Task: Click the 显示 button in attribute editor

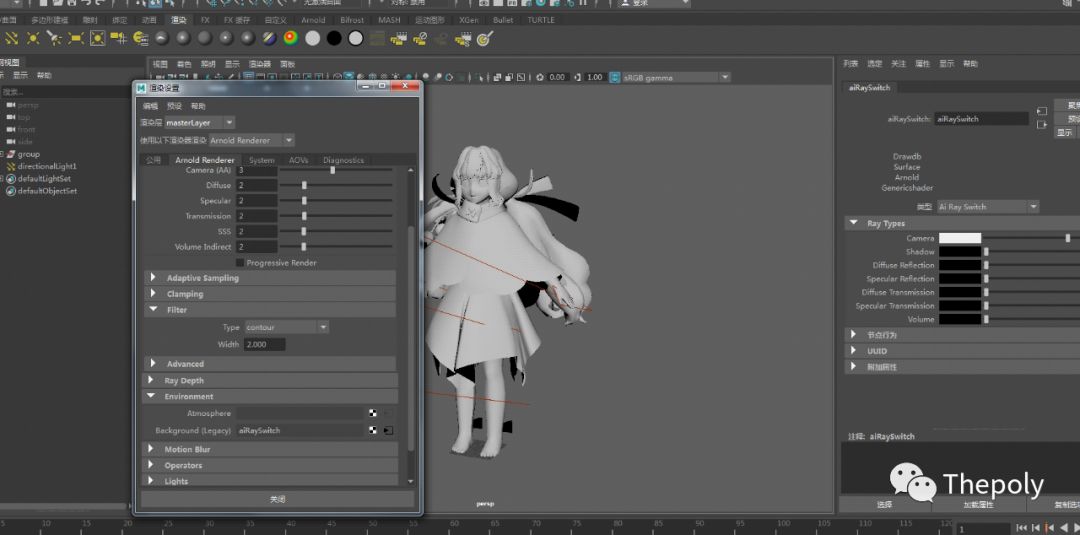Action: pos(1066,132)
